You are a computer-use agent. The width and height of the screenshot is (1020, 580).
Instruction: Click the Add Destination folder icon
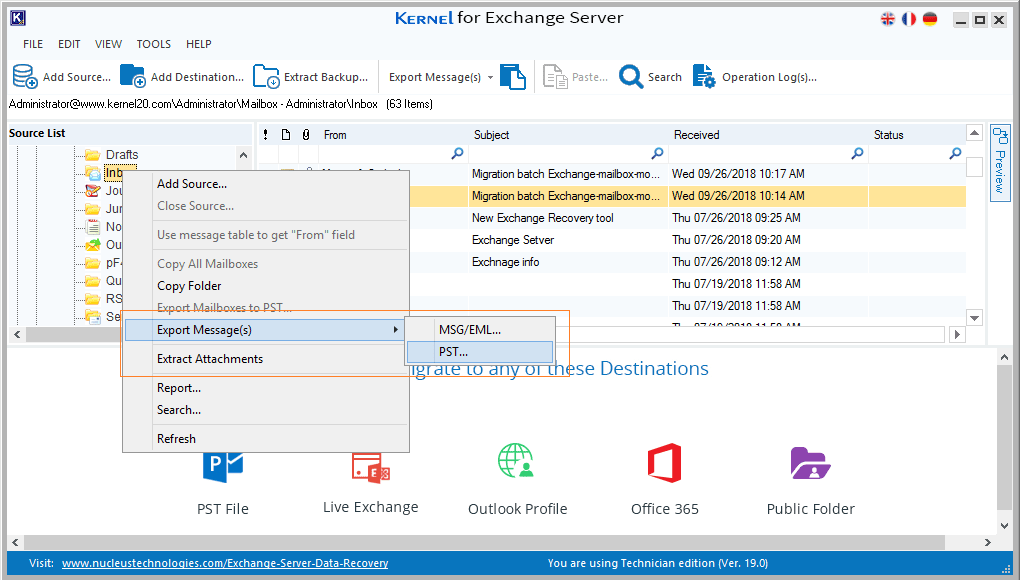point(133,76)
